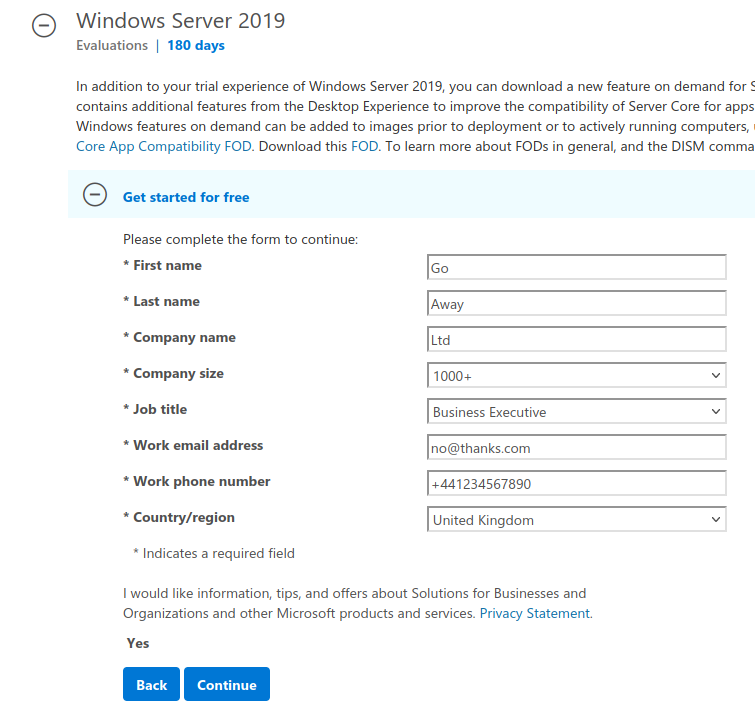
Task: Click the Work phone number field
Action: pyautogui.click(x=576, y=483)
